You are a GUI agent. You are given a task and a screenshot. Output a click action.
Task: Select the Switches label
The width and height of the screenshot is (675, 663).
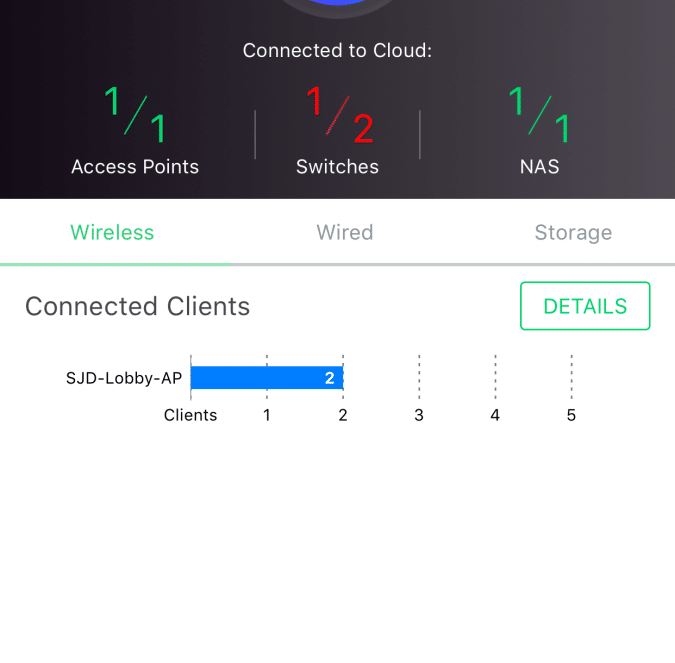pos(337,167)
